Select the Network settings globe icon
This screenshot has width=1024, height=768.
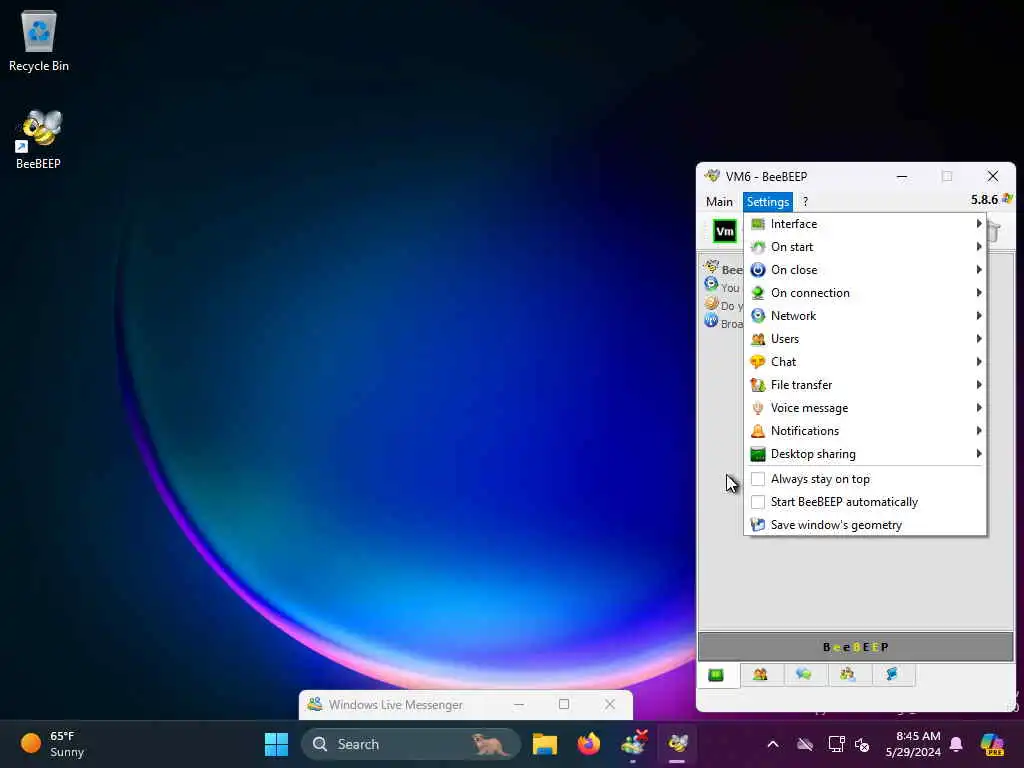pos(758,315)
